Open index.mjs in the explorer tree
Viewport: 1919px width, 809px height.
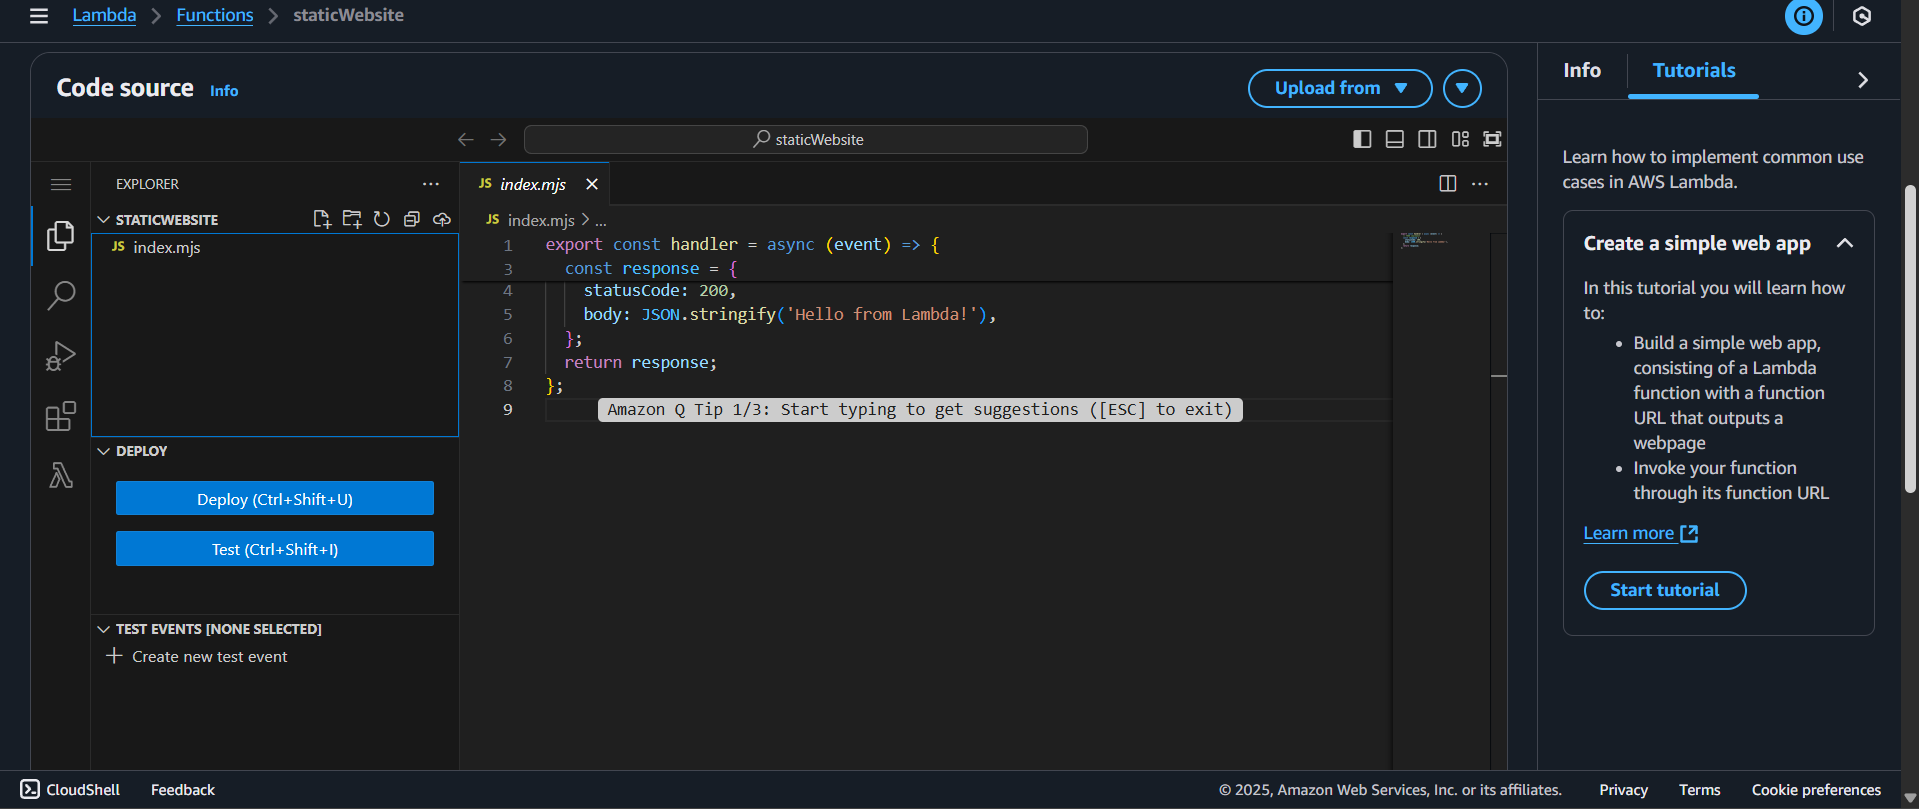275,247
